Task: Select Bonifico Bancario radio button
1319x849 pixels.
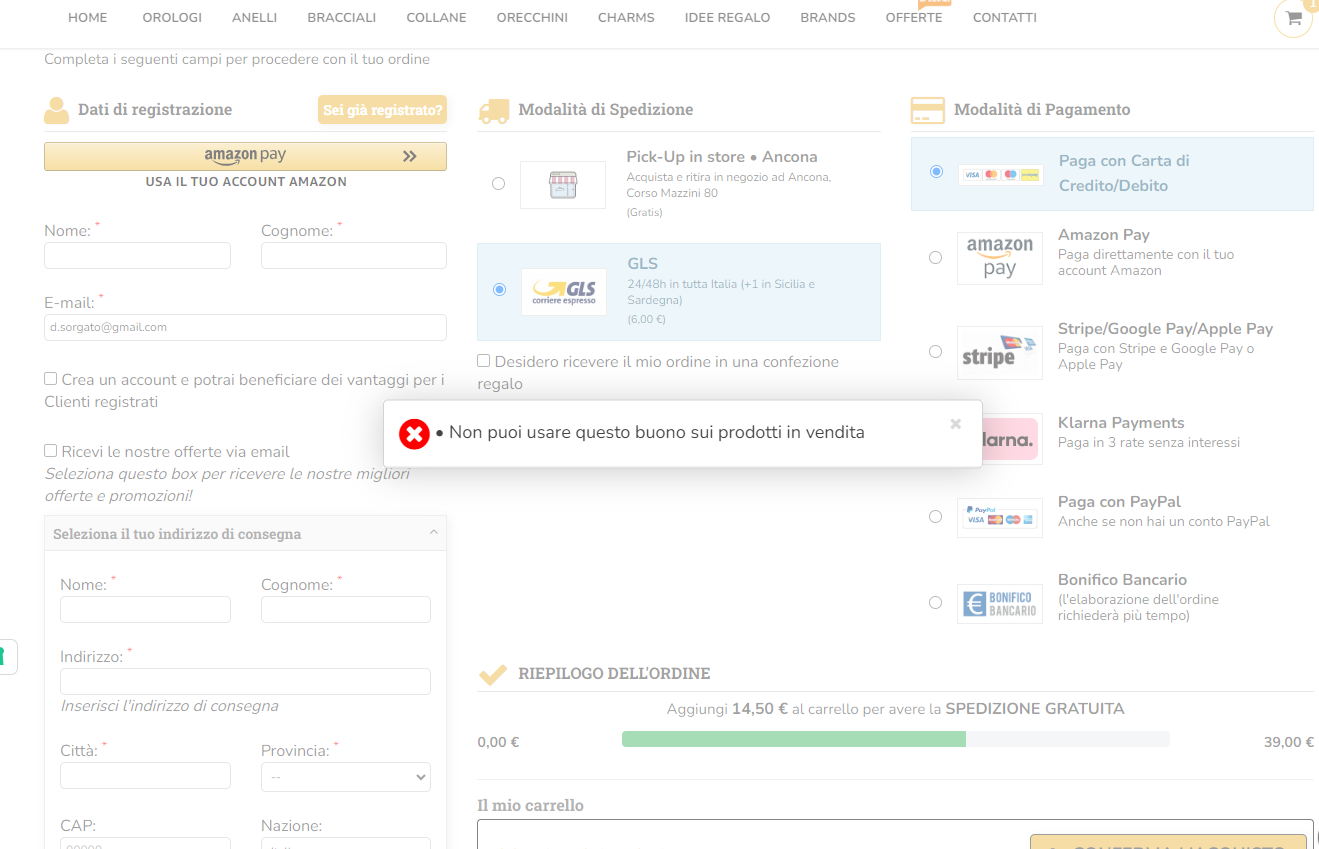Action: (x=935, y=603)
